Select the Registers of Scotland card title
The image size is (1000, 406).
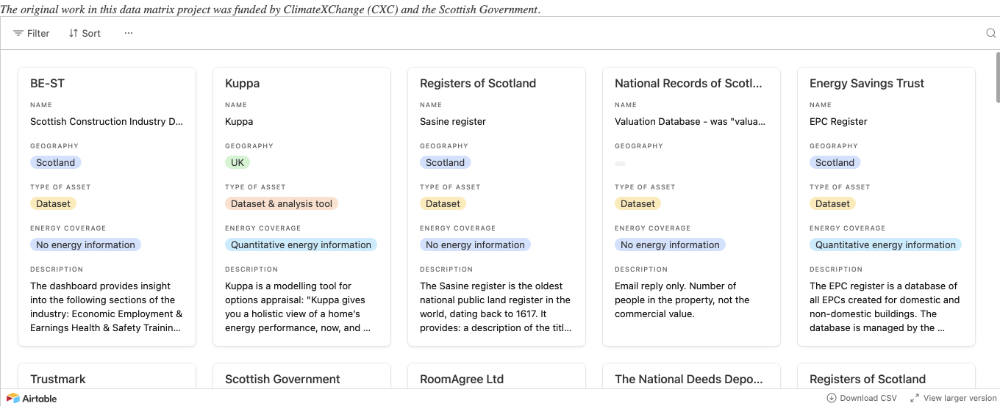[x=477, y=84]
